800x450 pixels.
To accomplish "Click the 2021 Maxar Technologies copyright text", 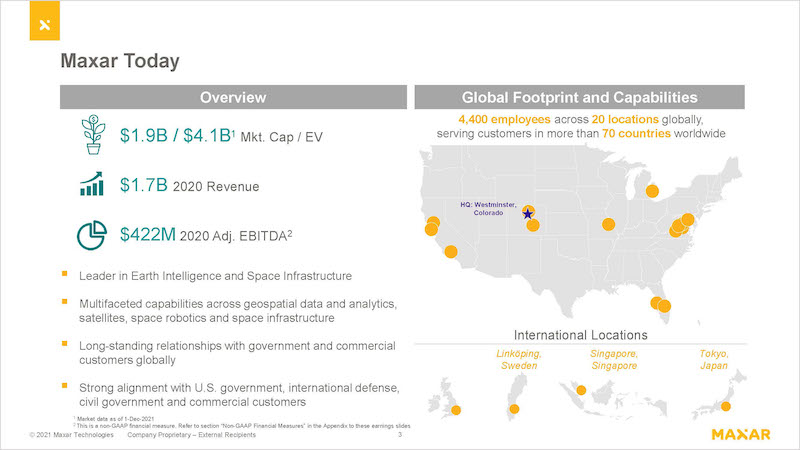I will click(x=71, y=435).
